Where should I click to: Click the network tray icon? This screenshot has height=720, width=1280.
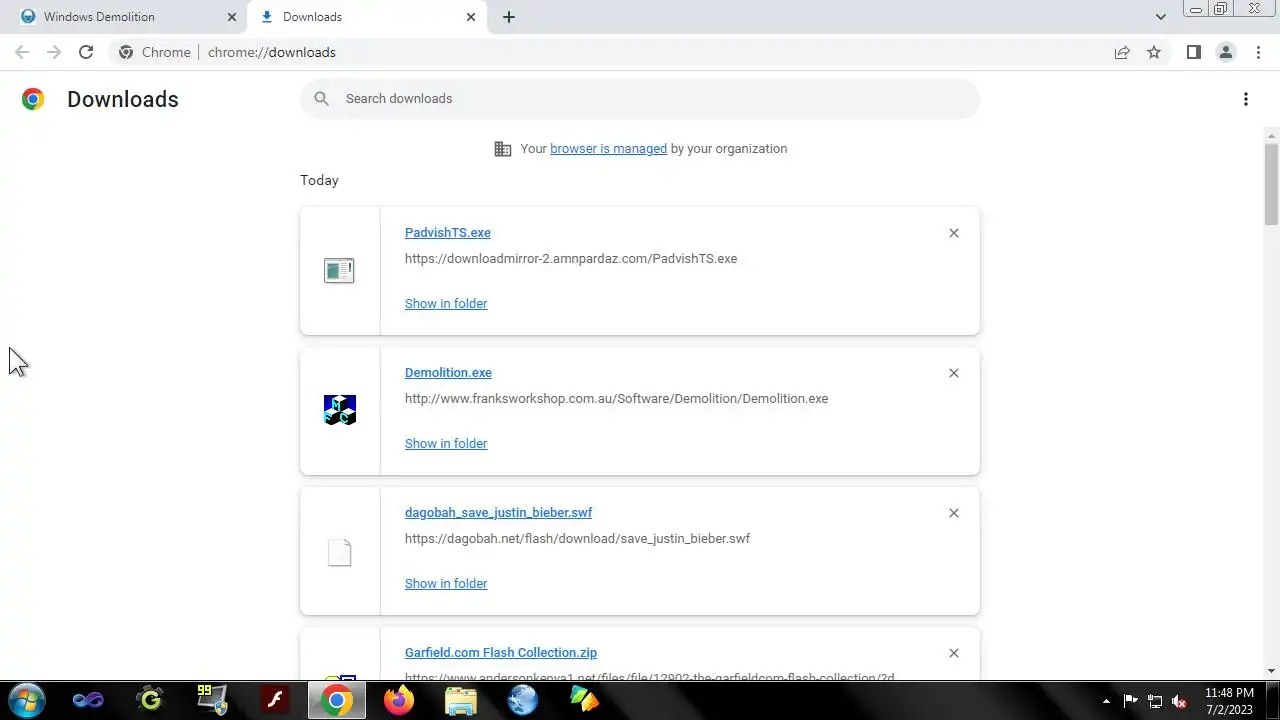1155,701
